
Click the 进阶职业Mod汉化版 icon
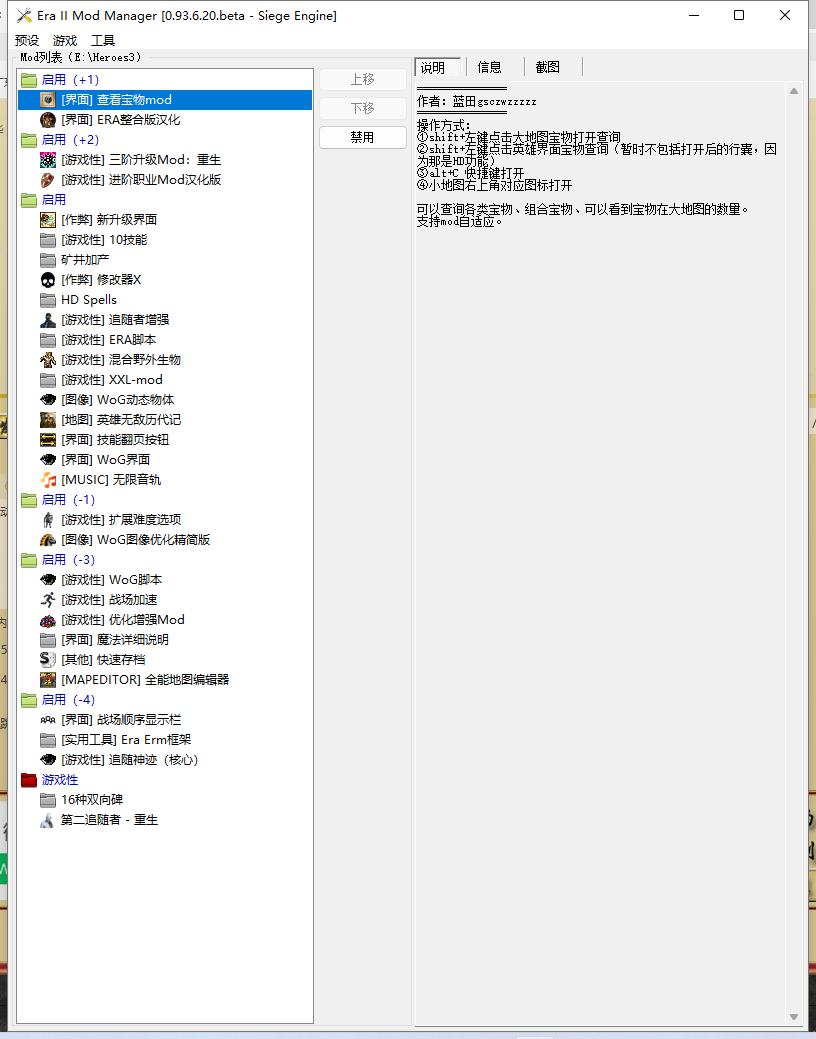click(48, 180)
